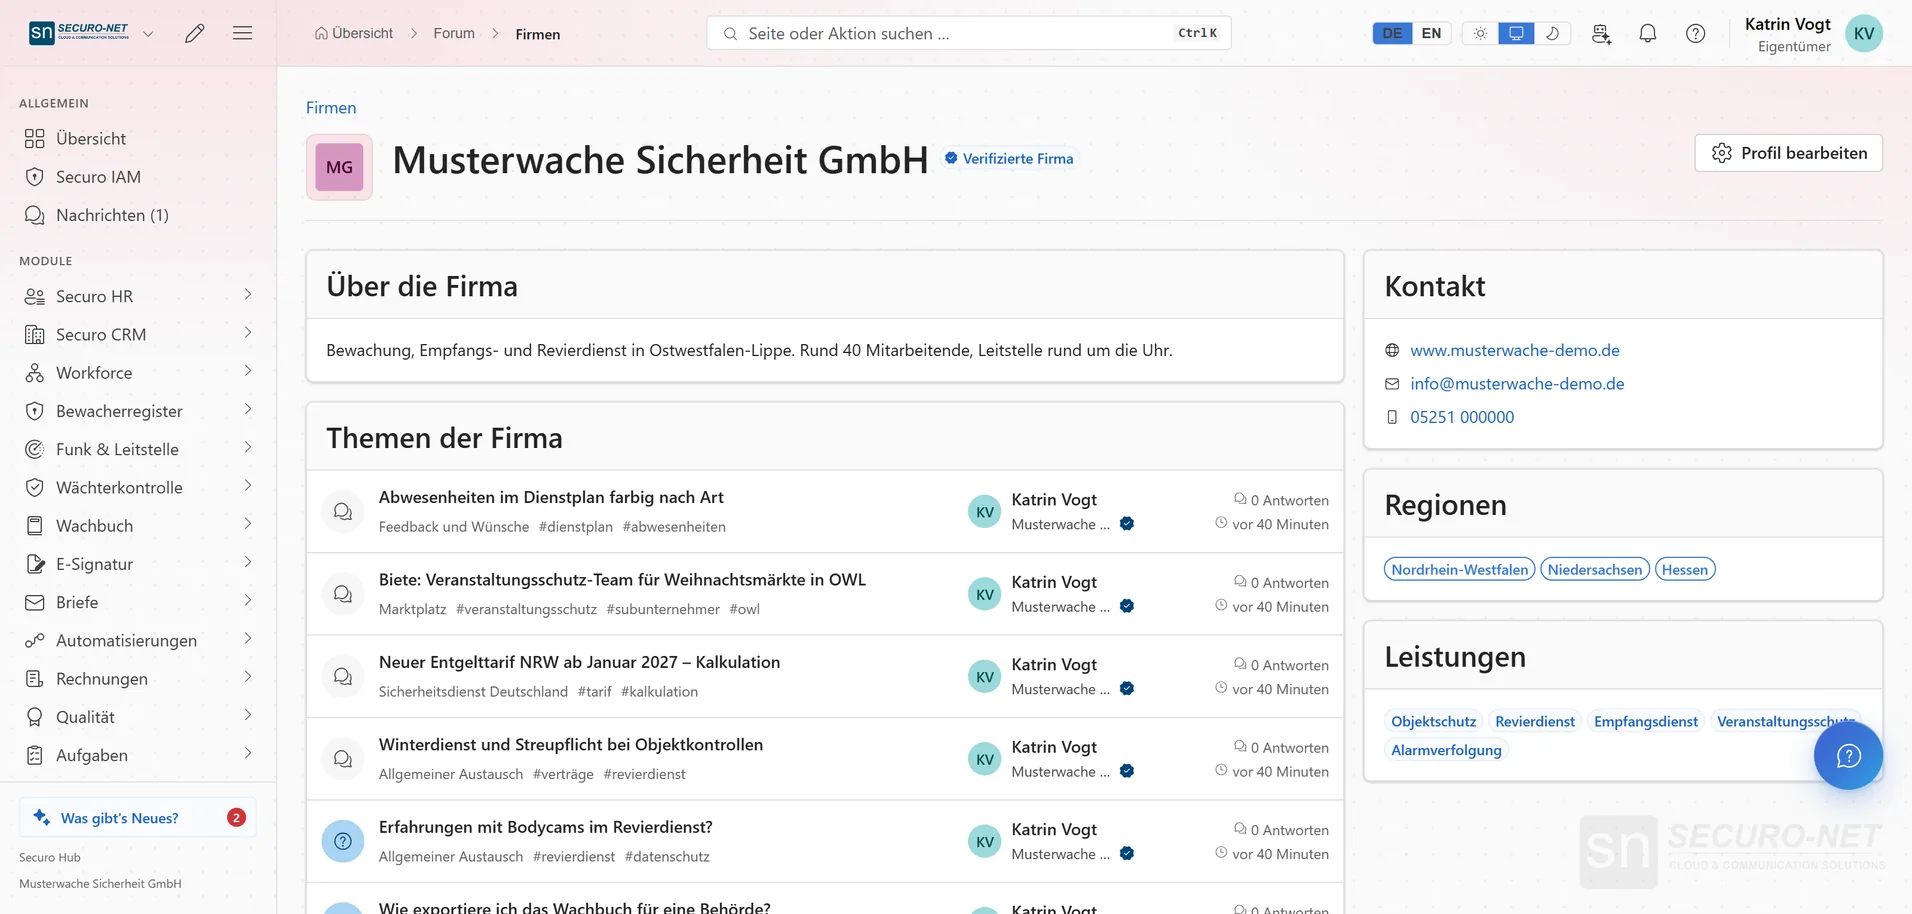Click the Wachbuch book icon

pyautogui.click(x=35, y=526)
